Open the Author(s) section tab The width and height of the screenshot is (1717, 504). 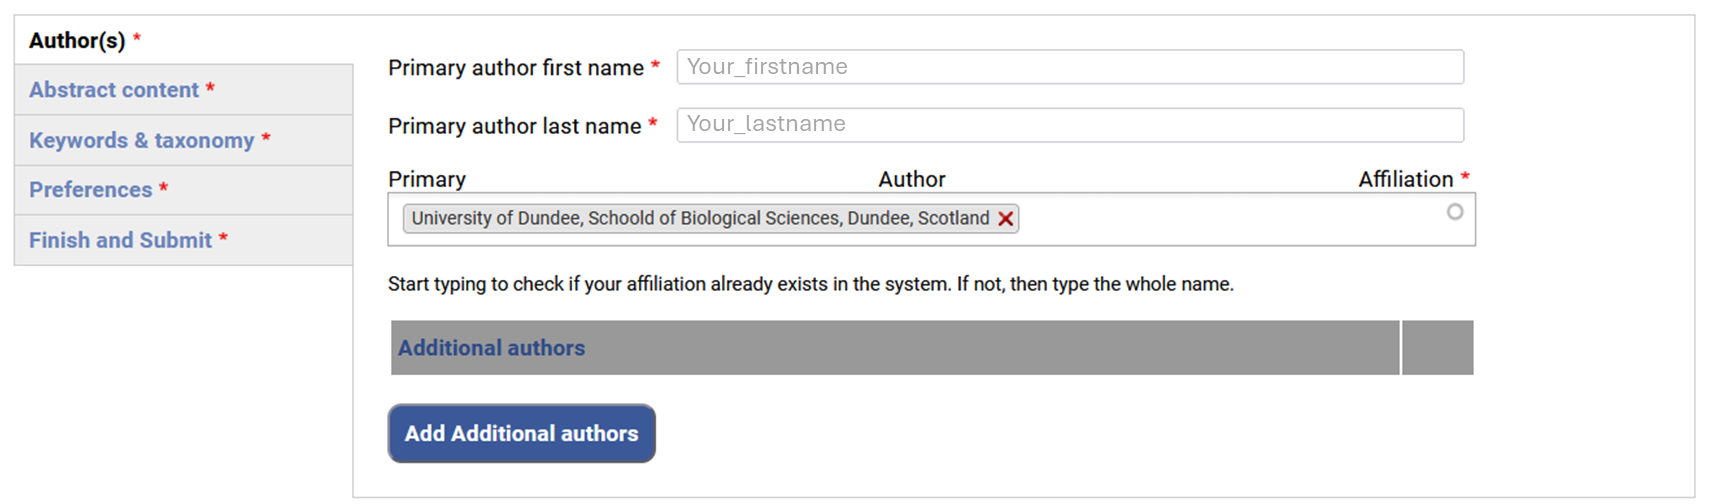tap(78, 41)
